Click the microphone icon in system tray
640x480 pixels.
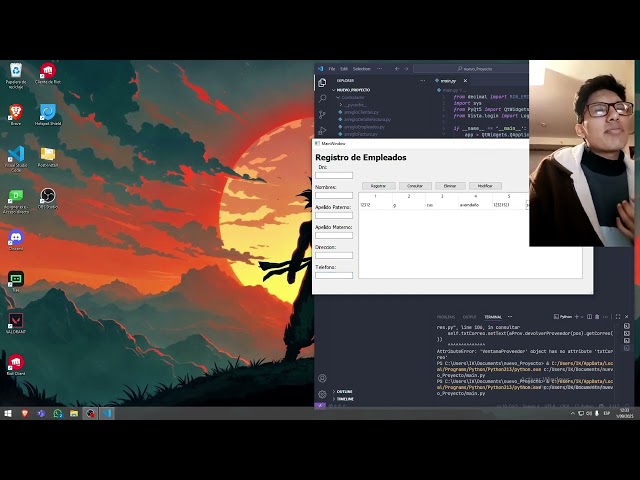[597, 413]
